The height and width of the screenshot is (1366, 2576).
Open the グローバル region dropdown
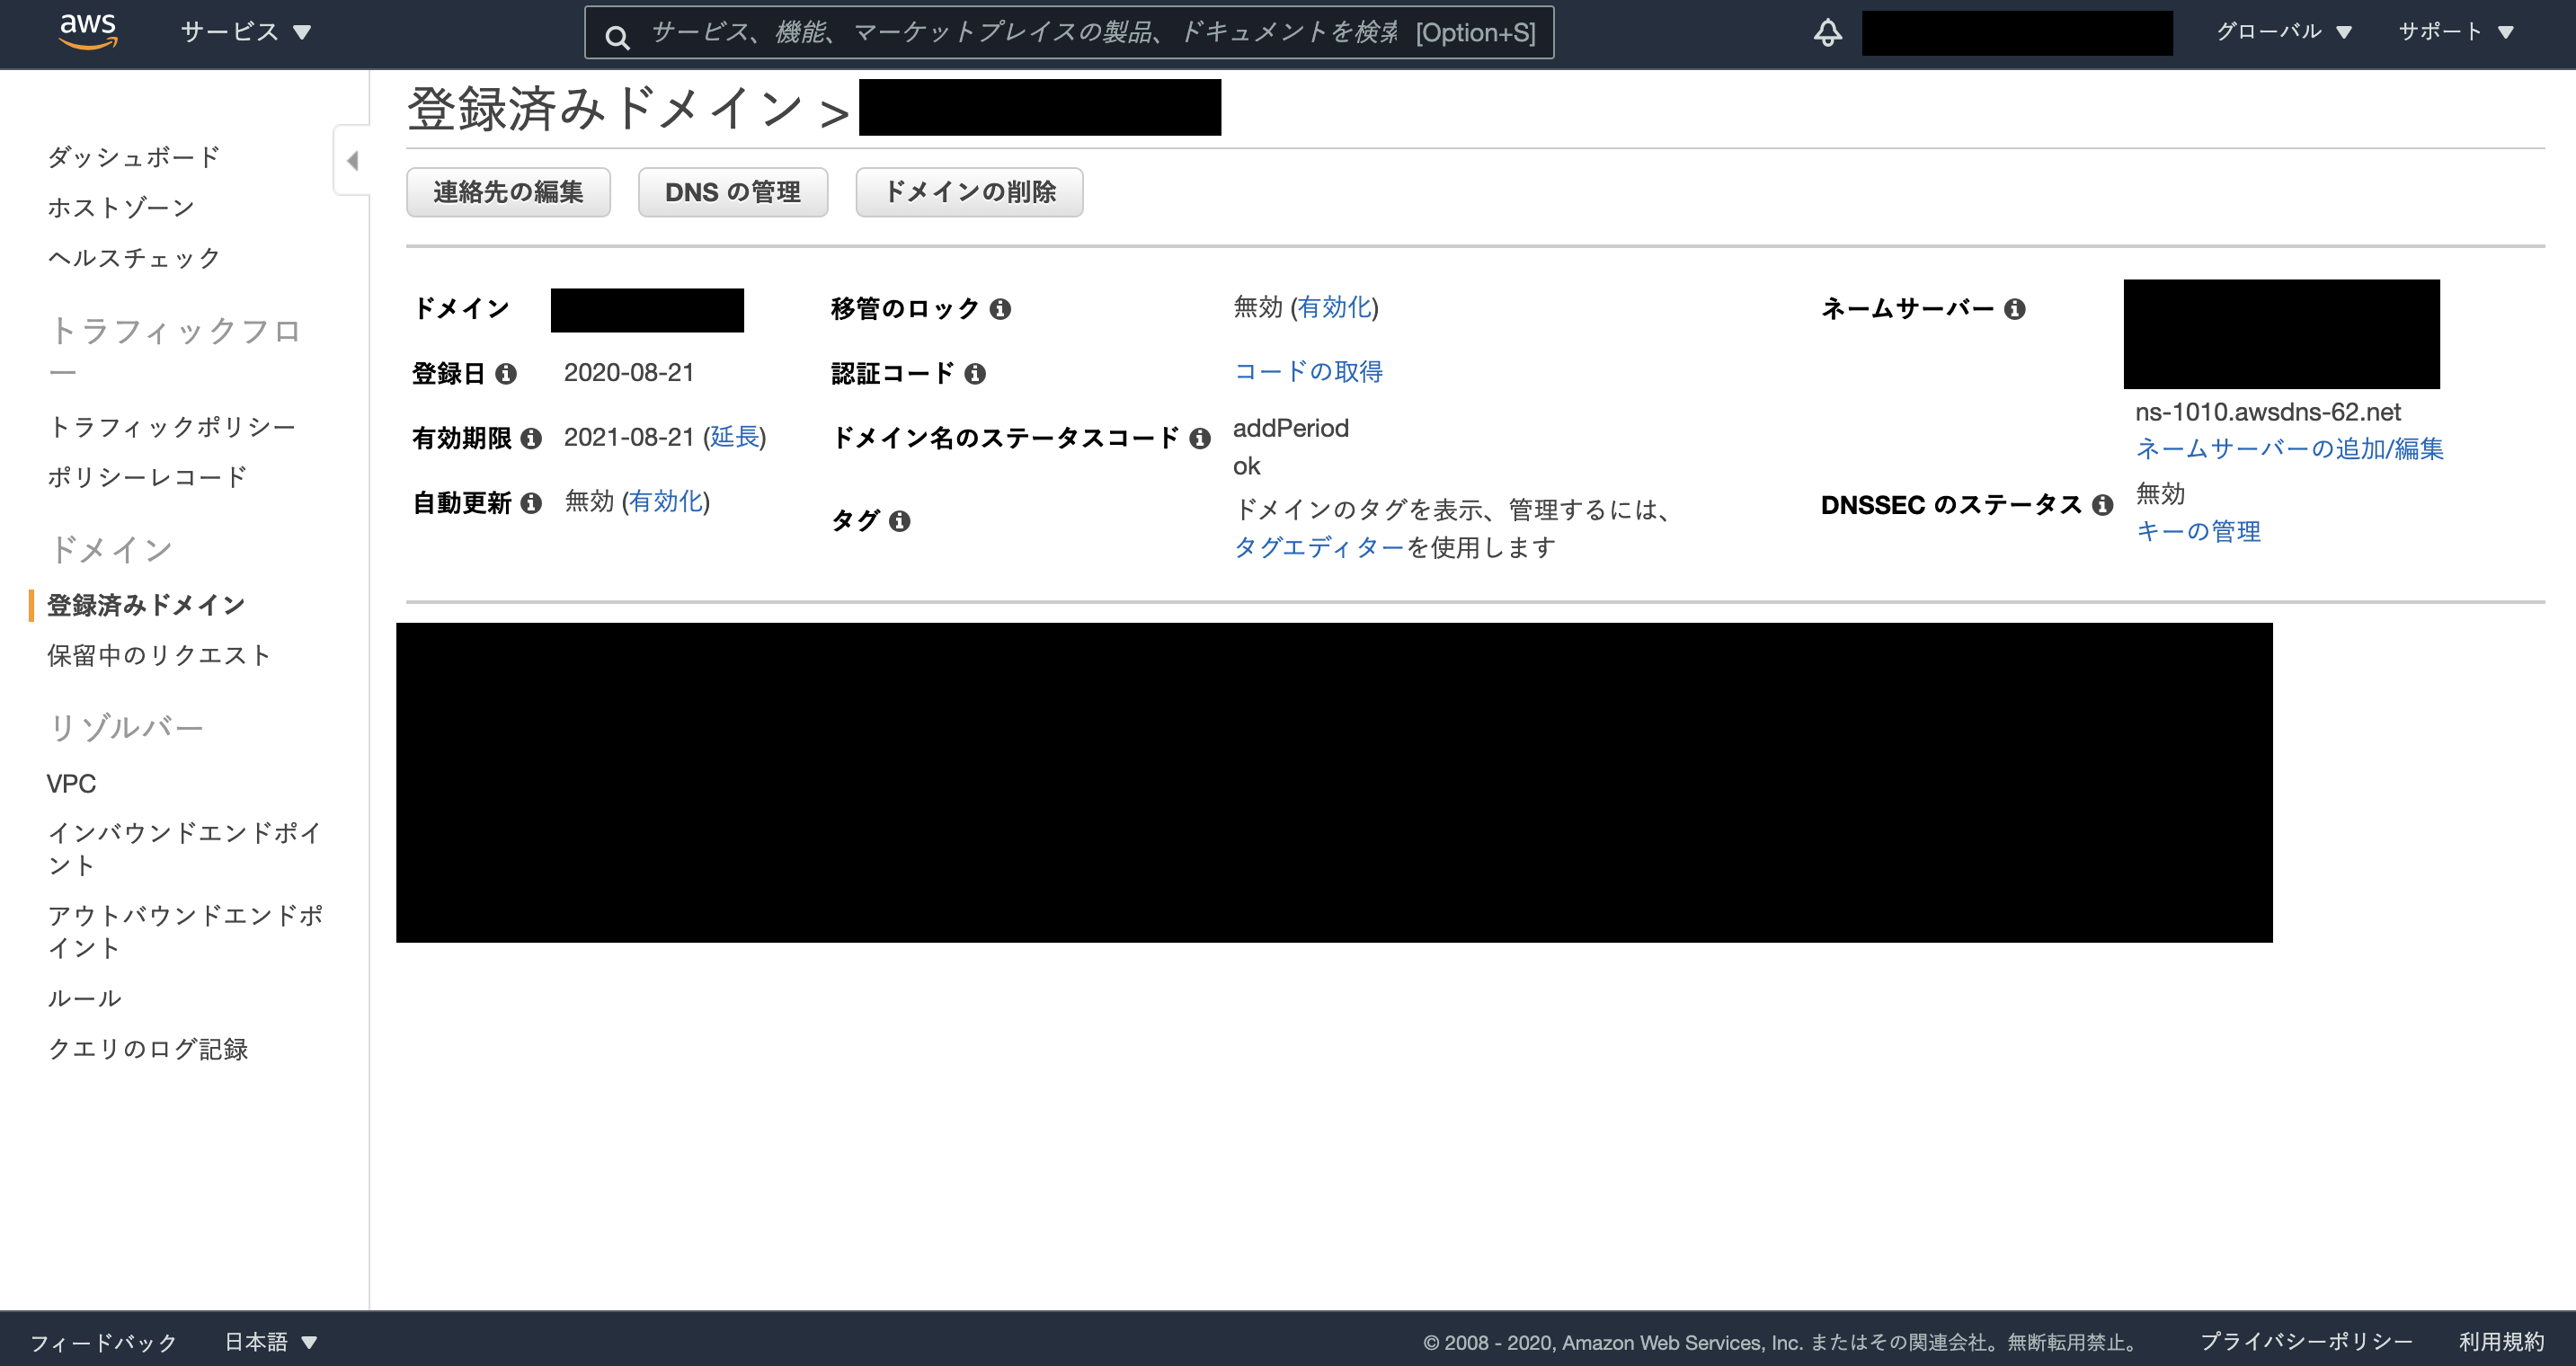pyautogui.click(x=2283, y=32)
